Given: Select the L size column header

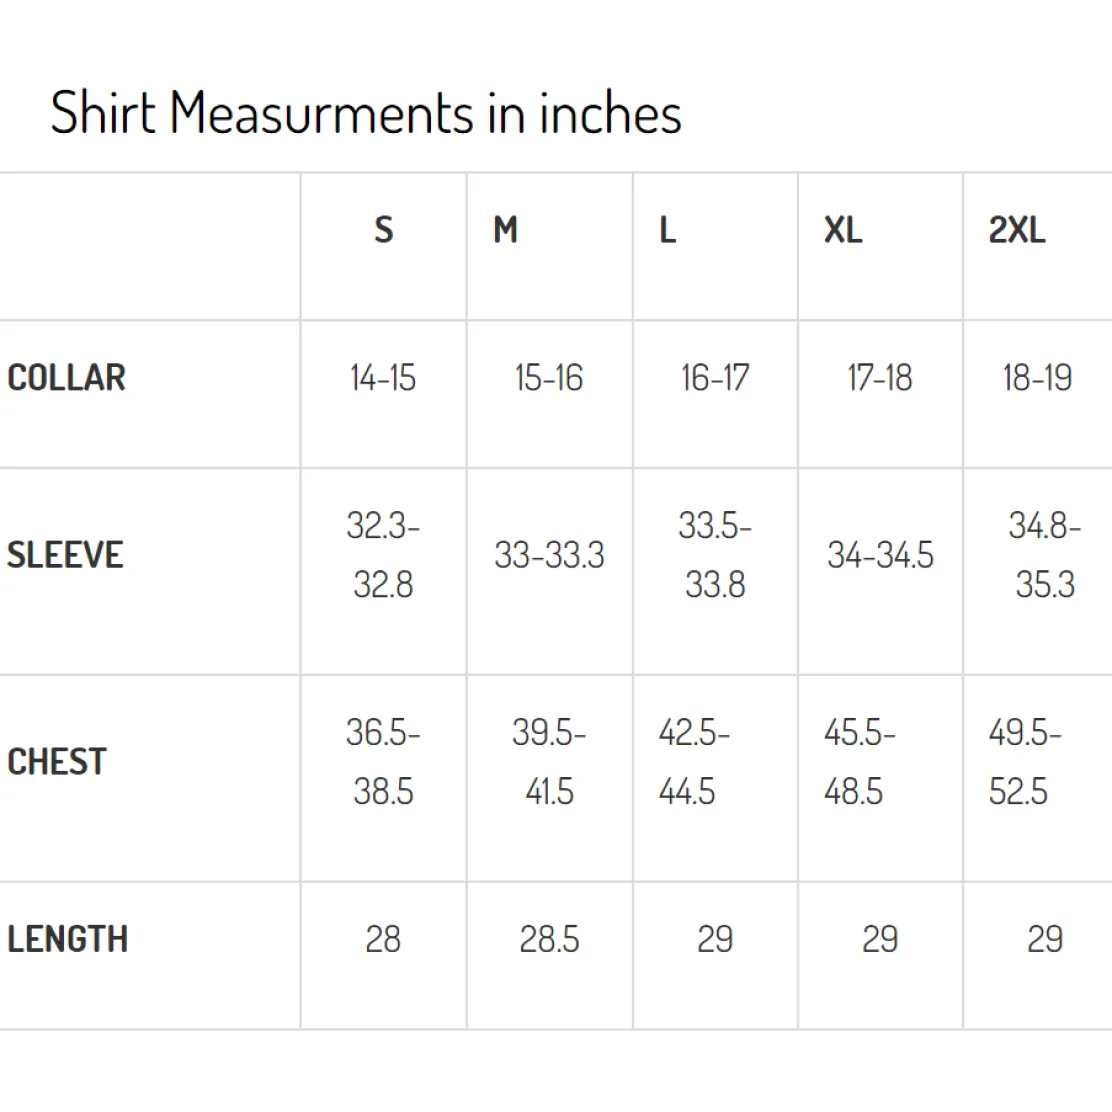Looking at the screenshot, I should pyautogui.click(x=668, y=230).
